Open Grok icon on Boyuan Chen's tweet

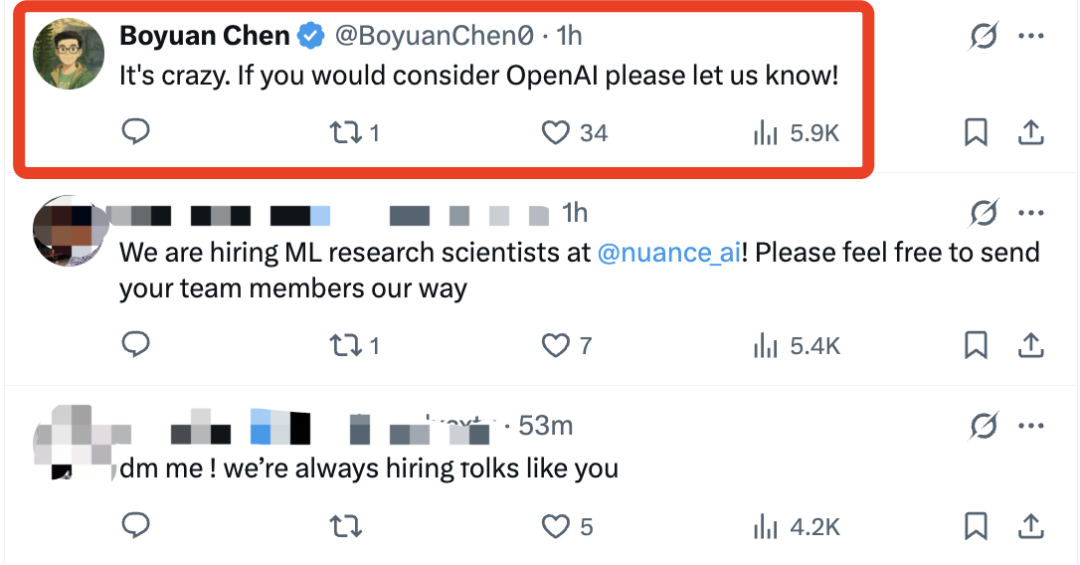pyautogui.click(x=984, y=37)
